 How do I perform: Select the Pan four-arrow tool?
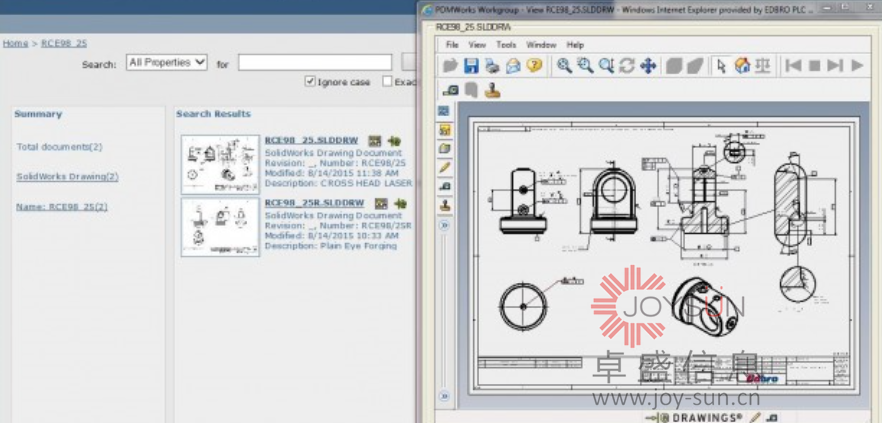pyautogui.click(x=648, y=66)
